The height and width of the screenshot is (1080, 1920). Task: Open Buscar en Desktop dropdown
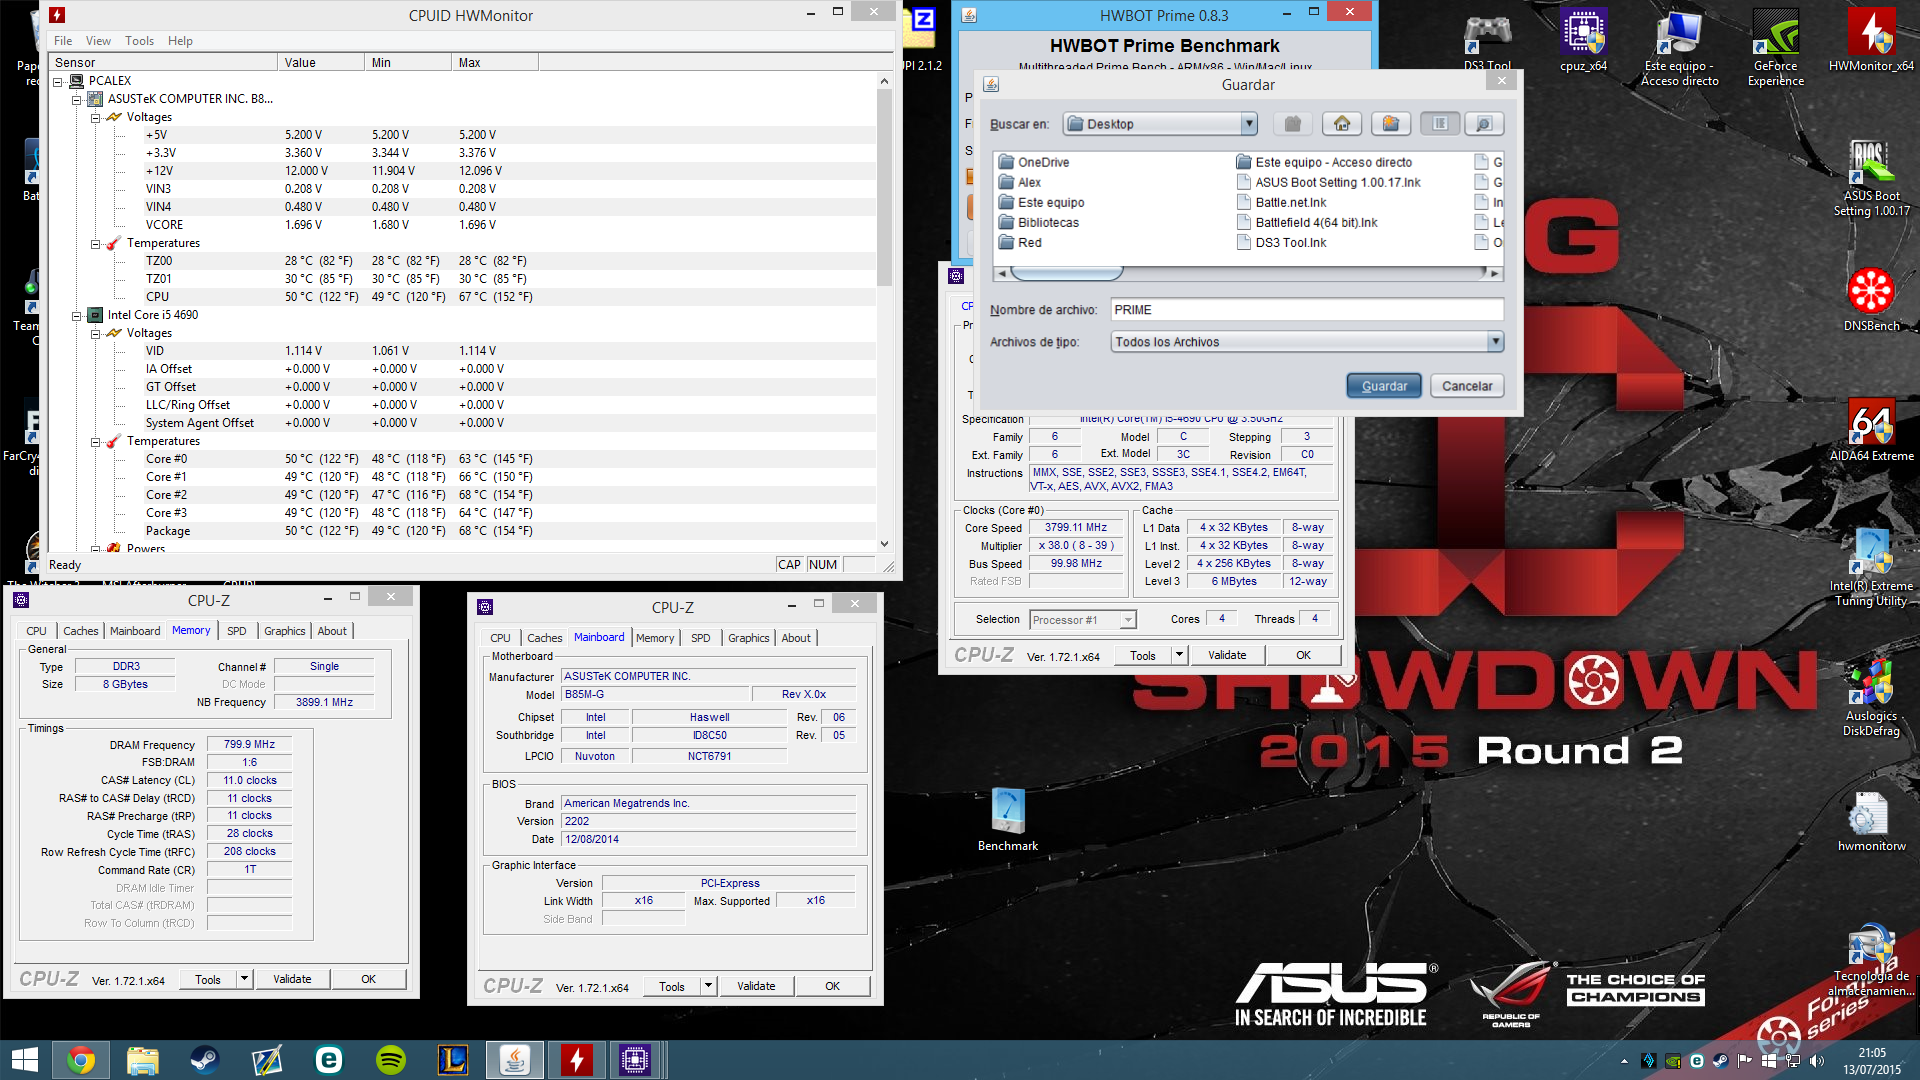point(1248,124)
